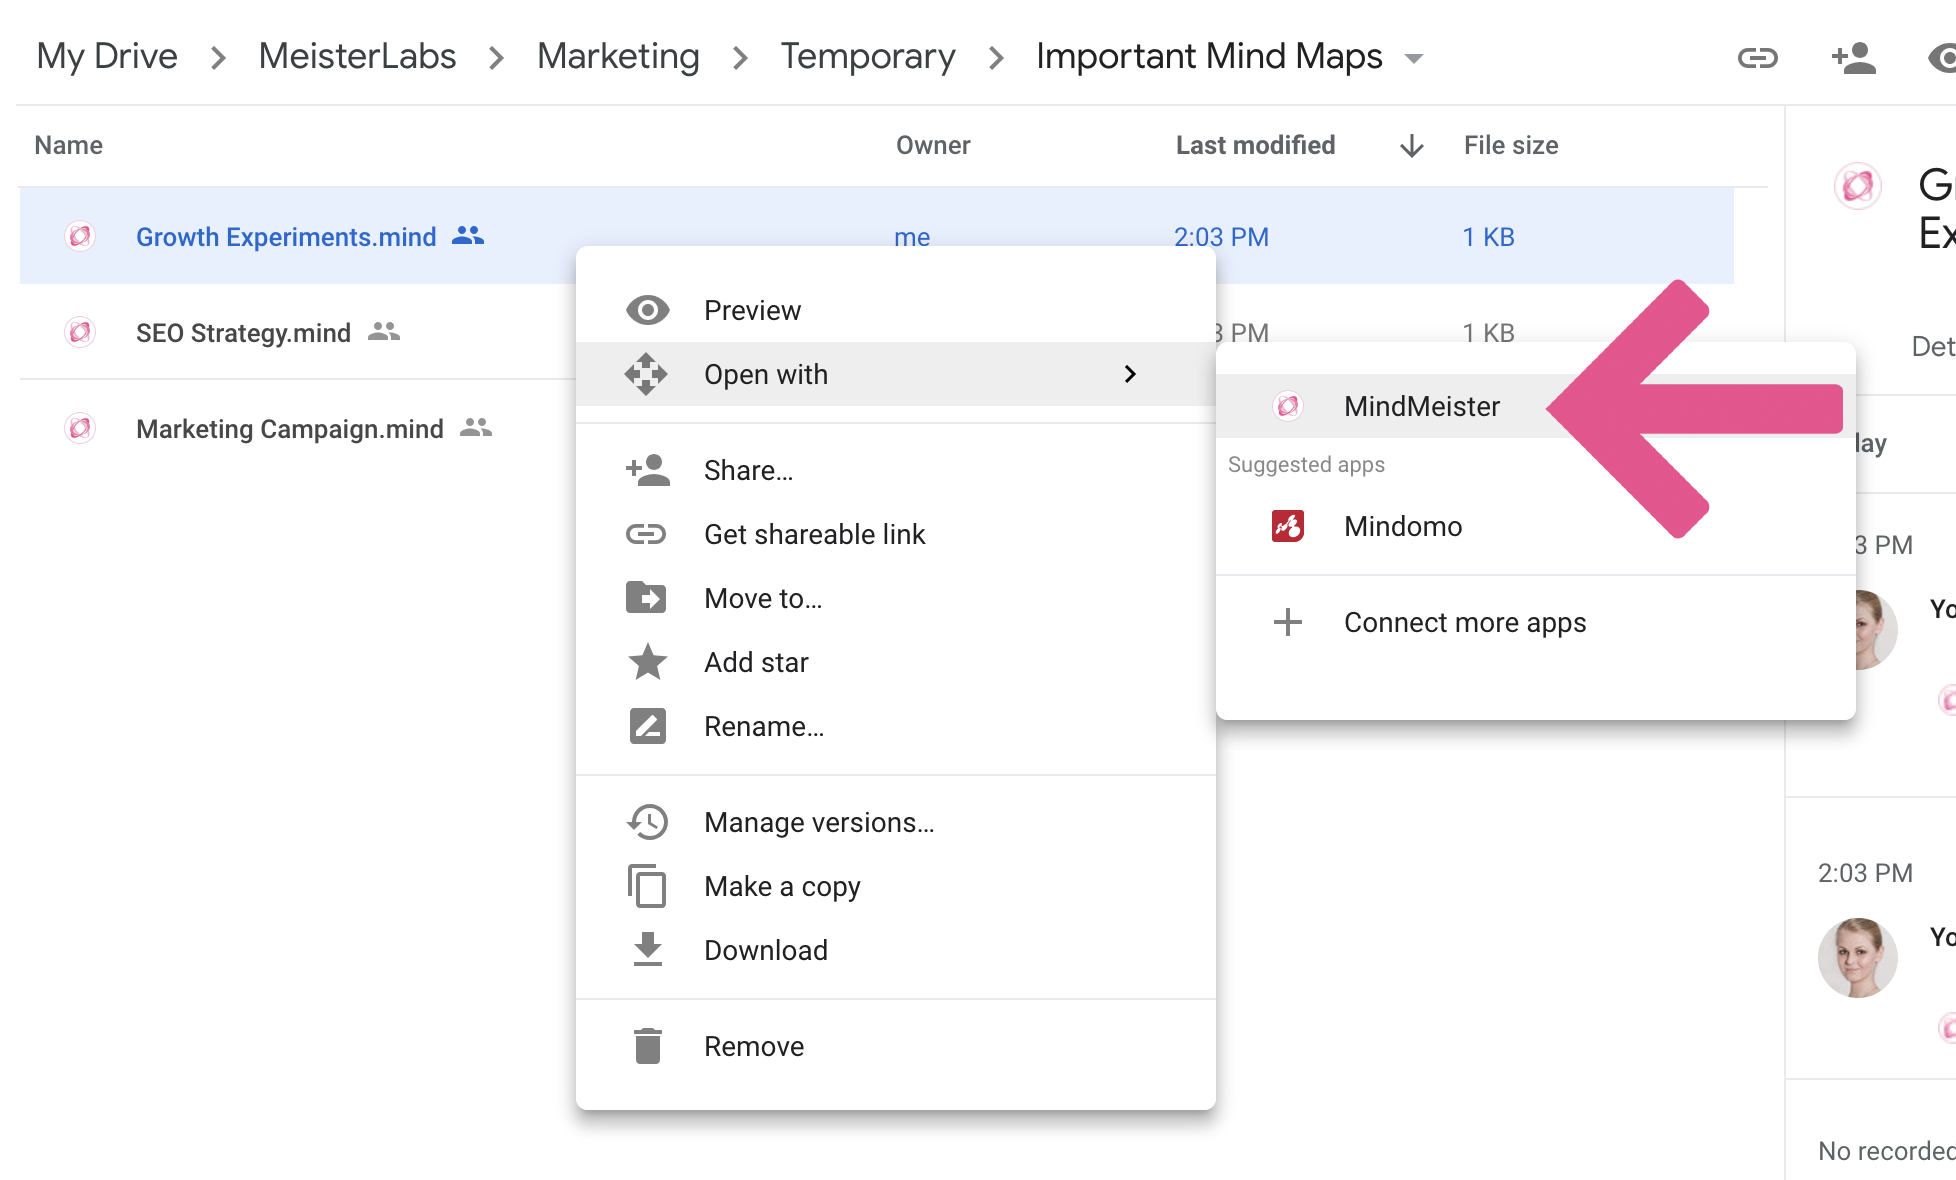Image resolution: width=1956 pixels, height=1180 pixels.
Task: Select Connect more apps
Action: coord(1536,622)
